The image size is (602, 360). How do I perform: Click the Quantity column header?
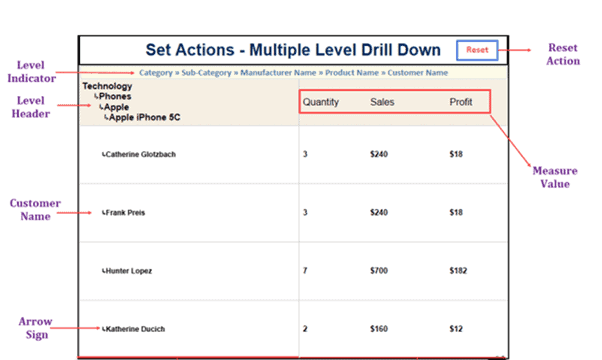(x=321, y=102)
